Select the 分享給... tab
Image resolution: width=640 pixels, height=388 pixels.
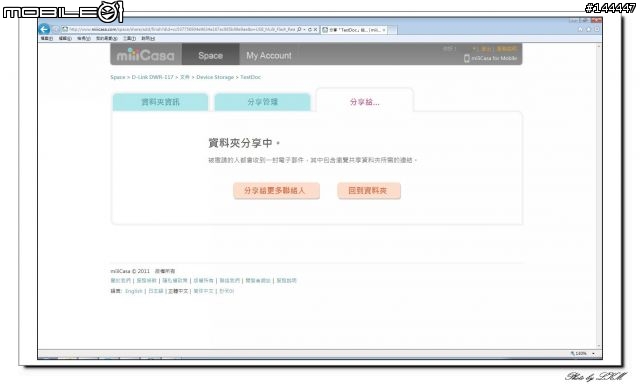(x=365, y=102)
